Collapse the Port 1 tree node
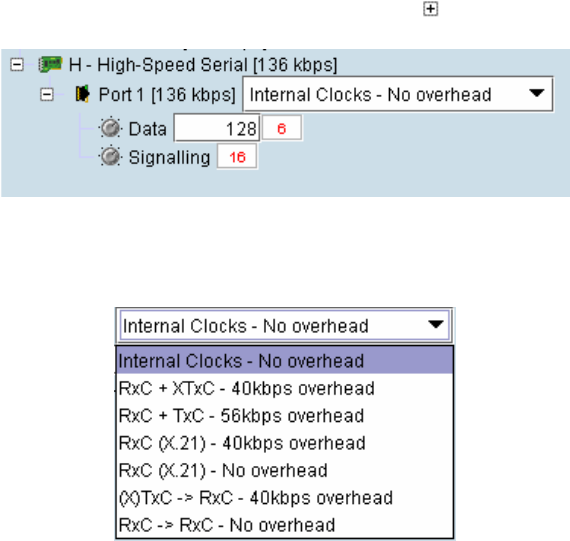 (47, 95)
